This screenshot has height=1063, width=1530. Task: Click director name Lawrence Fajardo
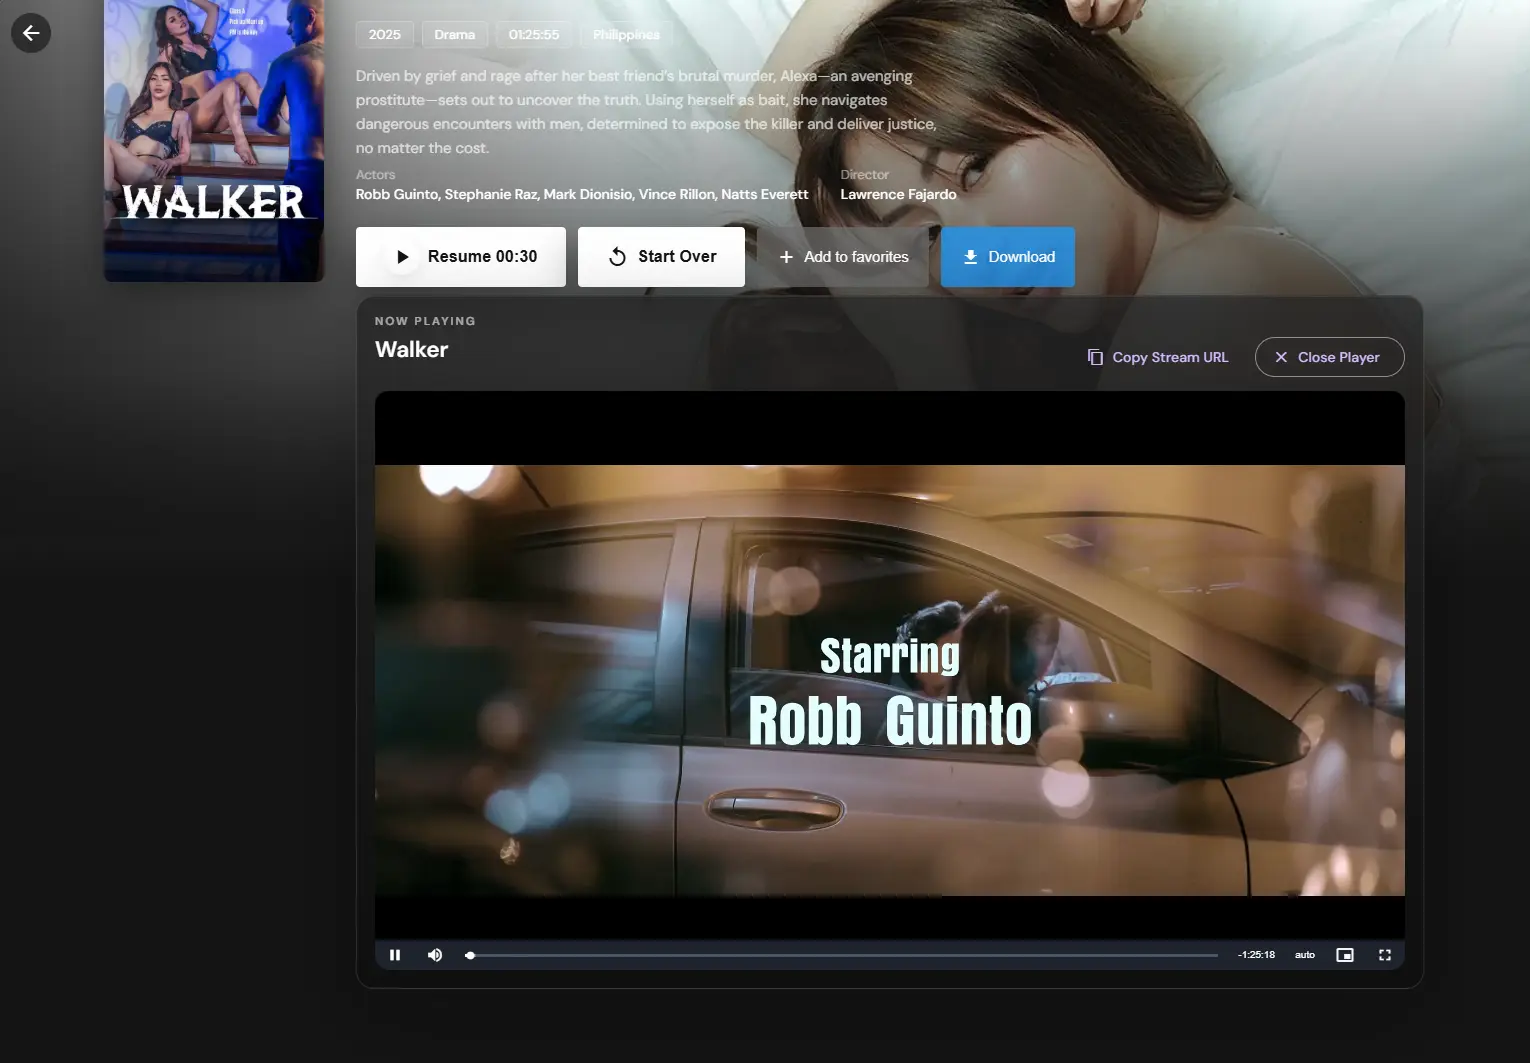[898, 194]
